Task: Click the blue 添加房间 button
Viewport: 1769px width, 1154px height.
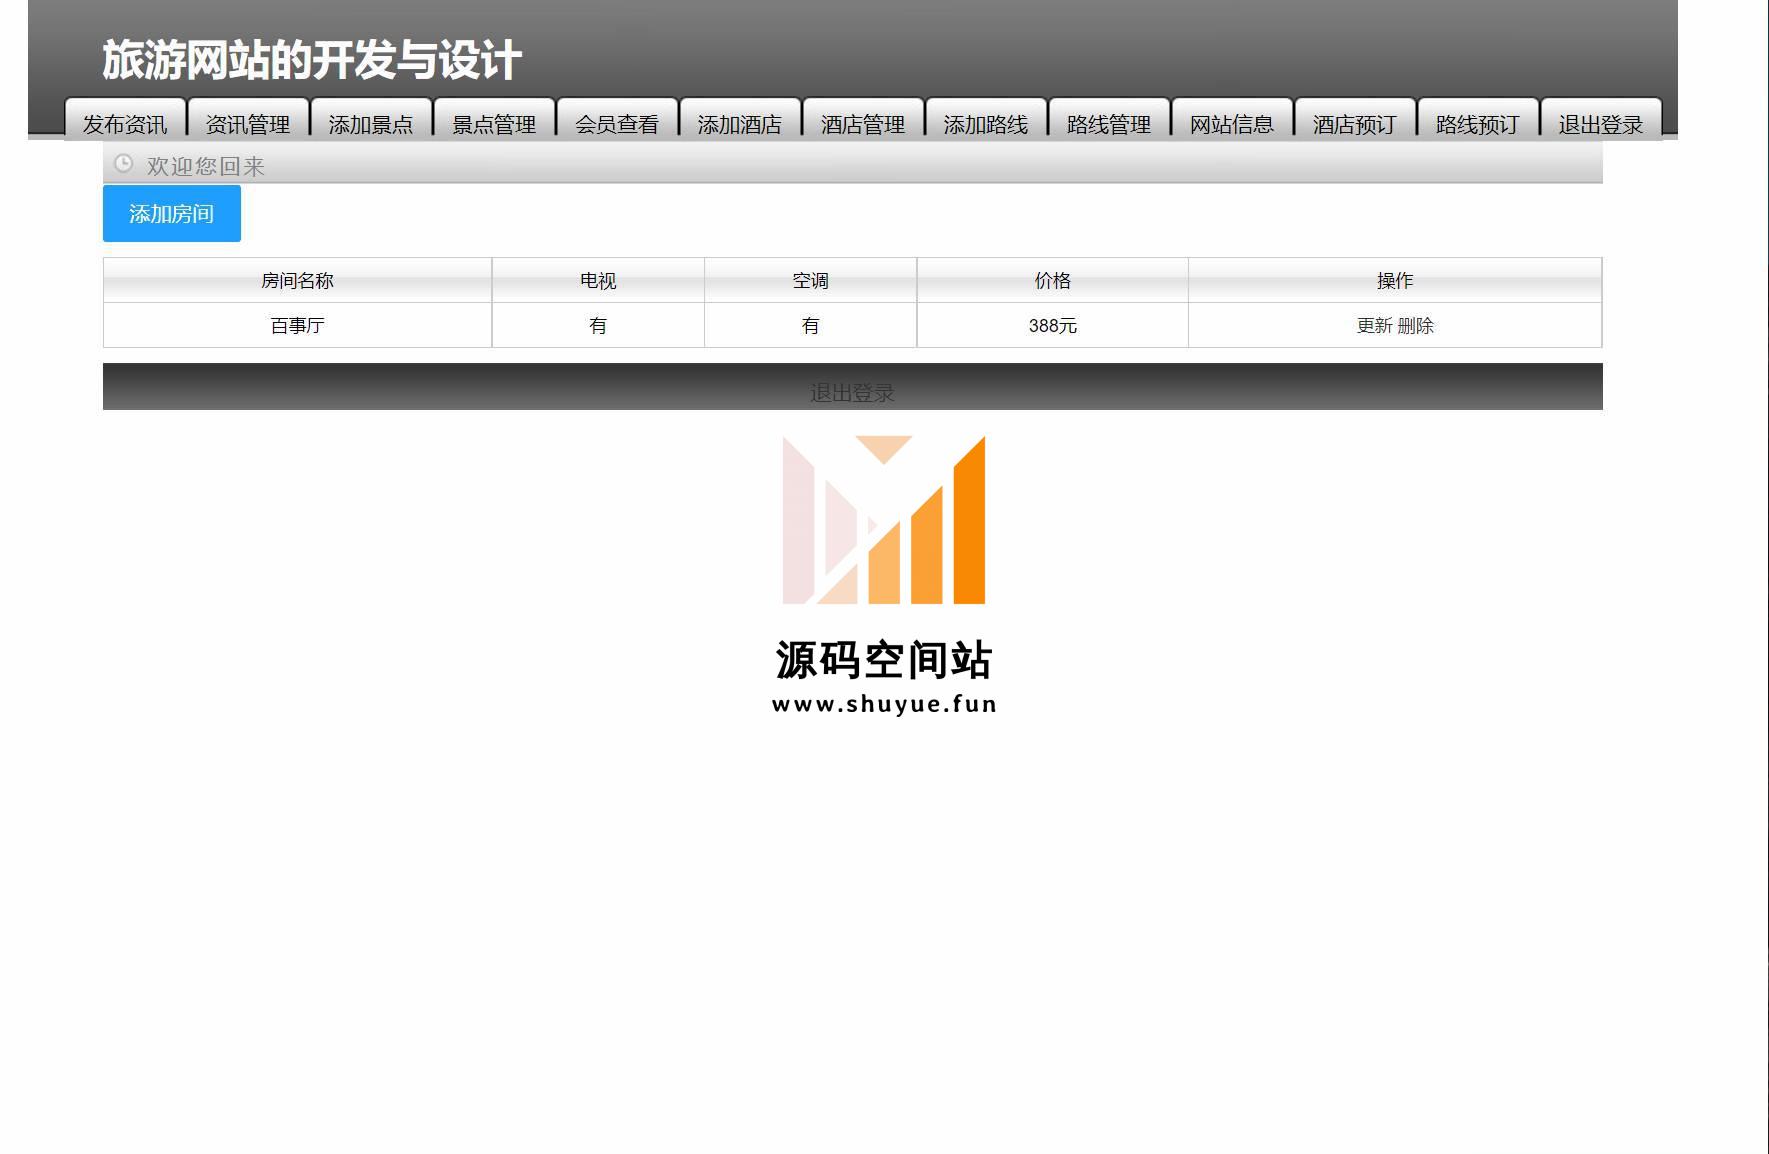Action: click(x=172, y=214)
